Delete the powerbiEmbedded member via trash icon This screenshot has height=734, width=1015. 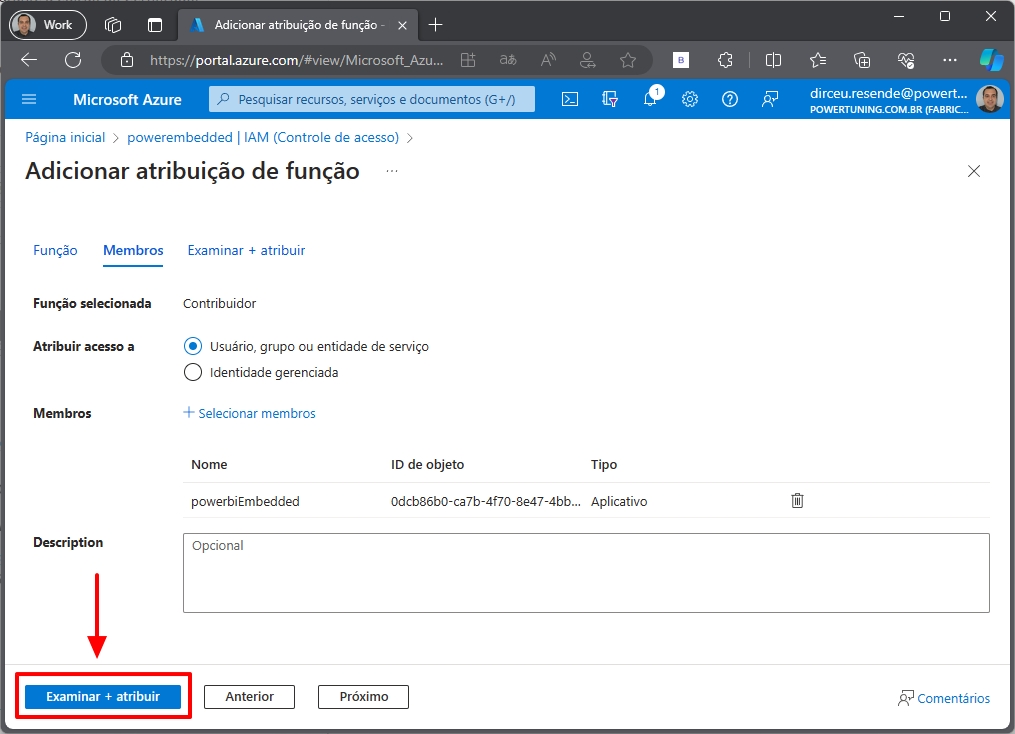pyautogui.click(x=797, y=501)
